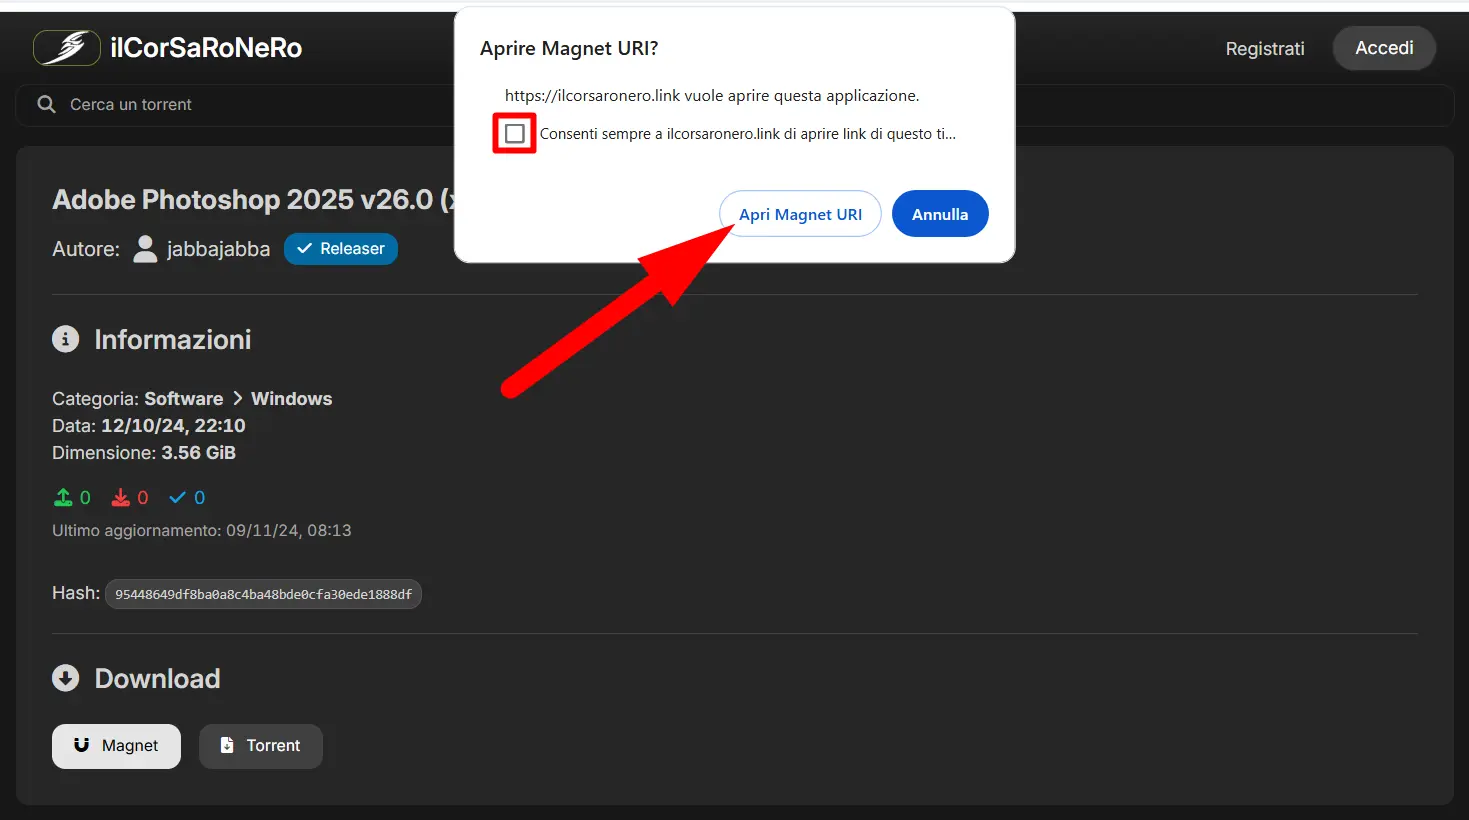Click the green seeders upload icon
Screen dimensions: 1469x820
63,497
